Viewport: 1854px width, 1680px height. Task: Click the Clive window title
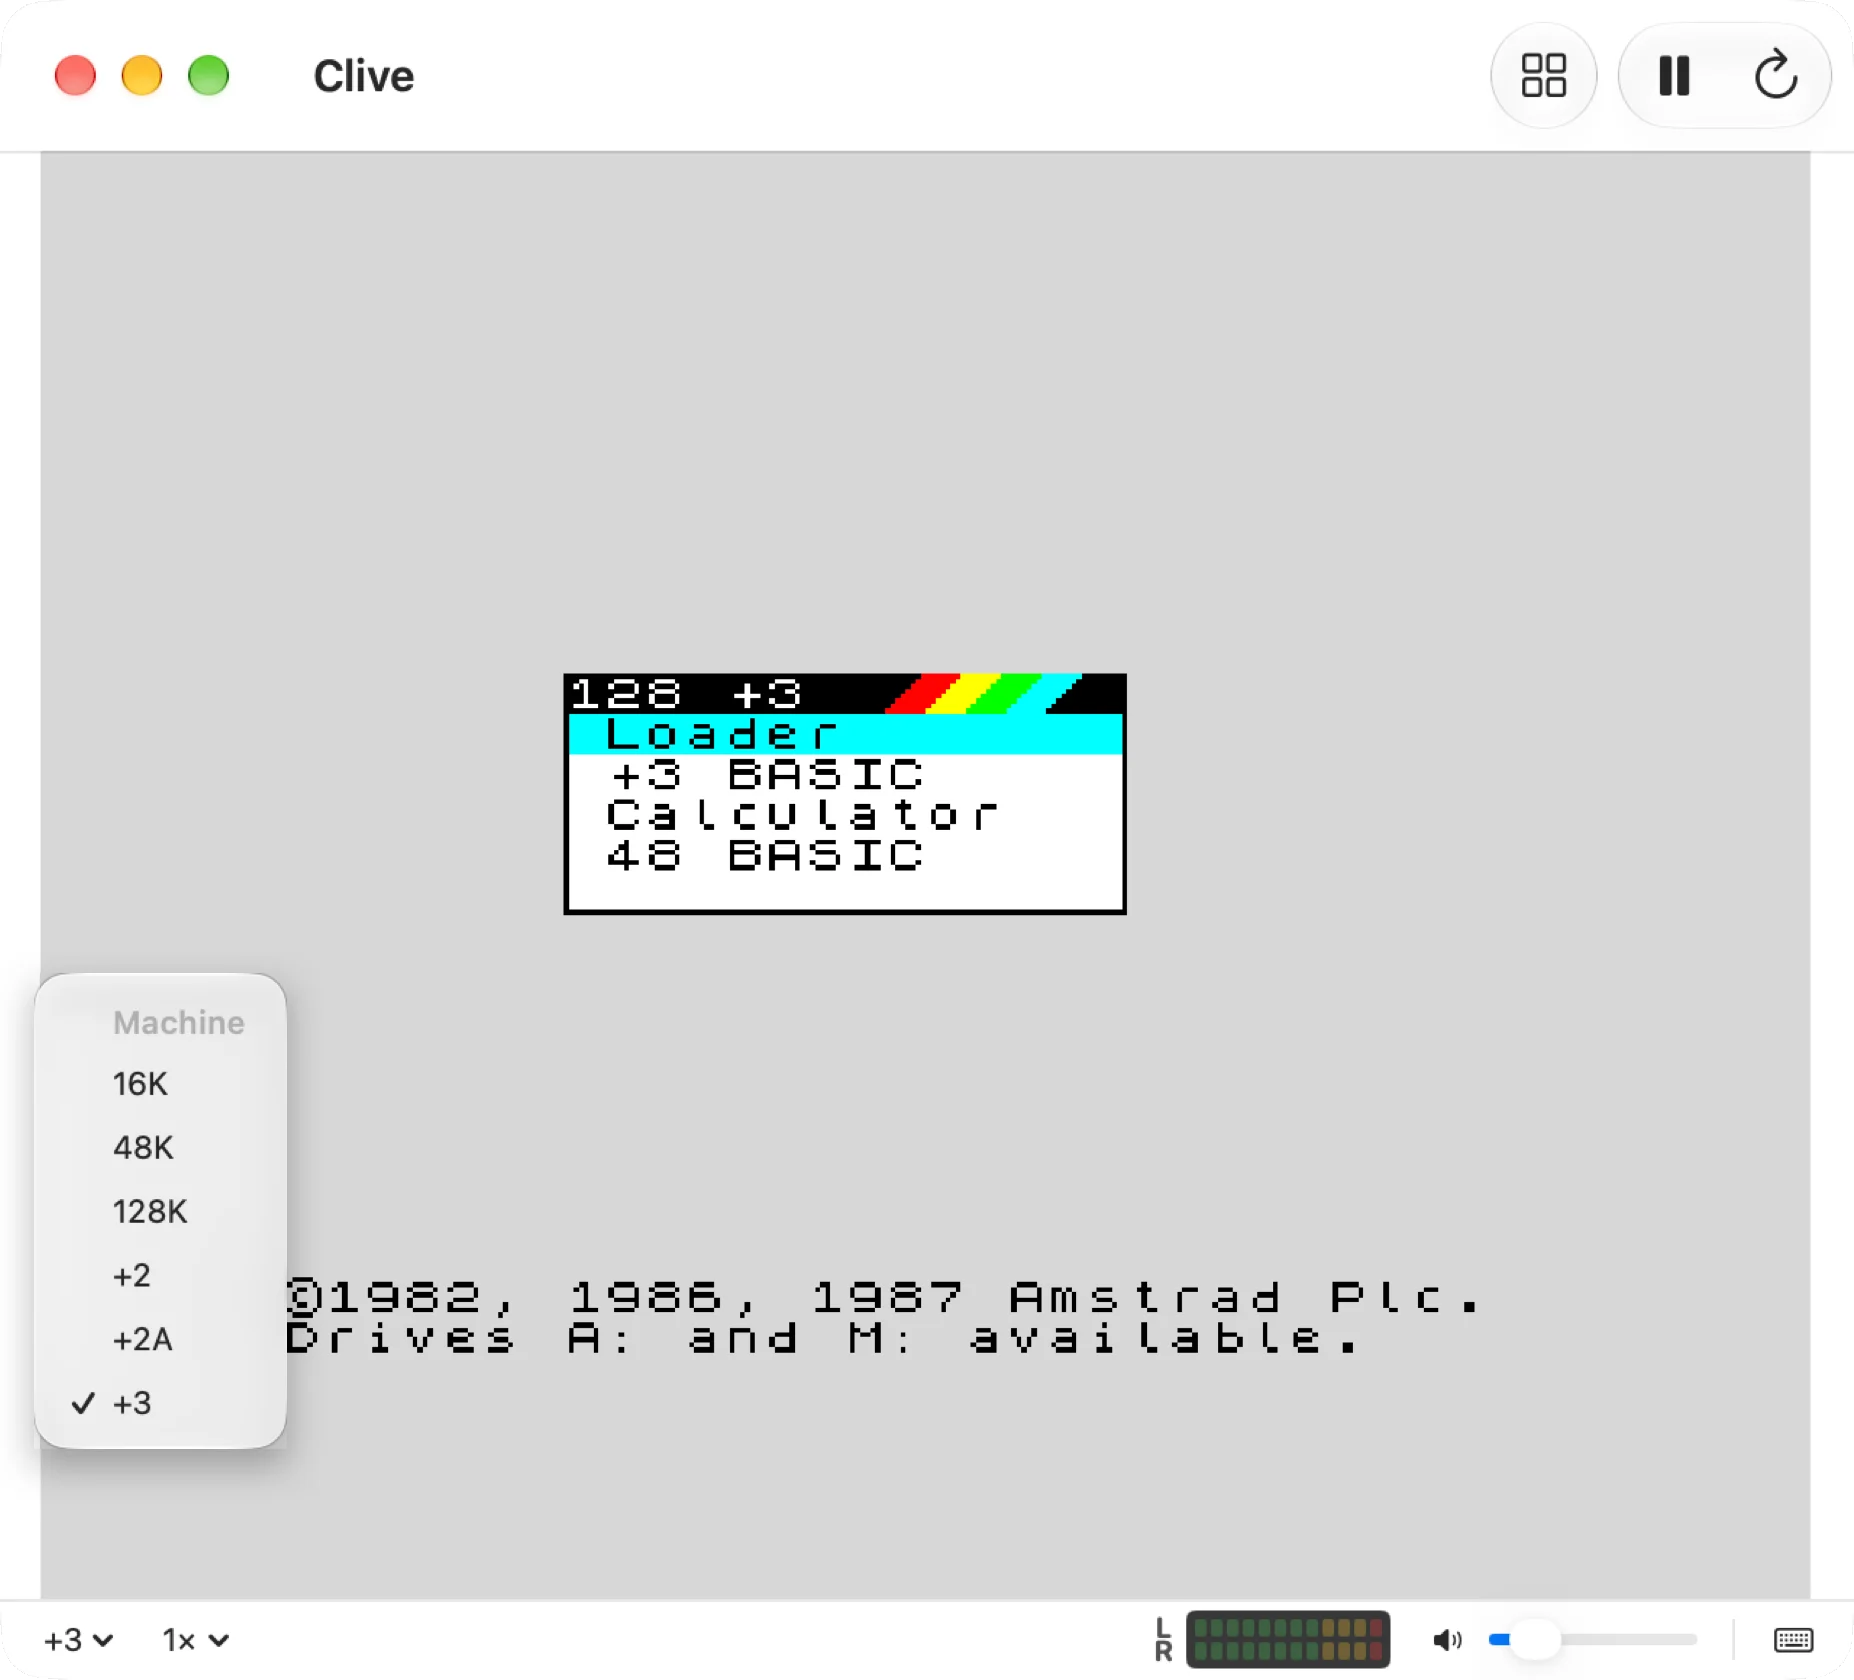tap(364, 76)
